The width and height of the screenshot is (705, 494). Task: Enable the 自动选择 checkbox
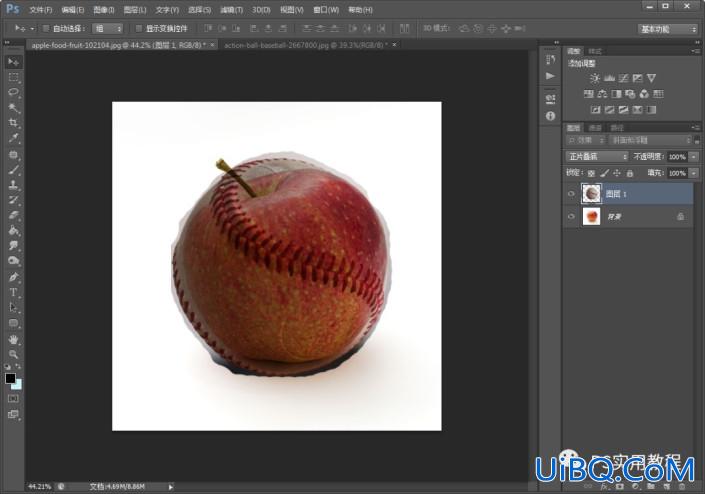point(45,29)
